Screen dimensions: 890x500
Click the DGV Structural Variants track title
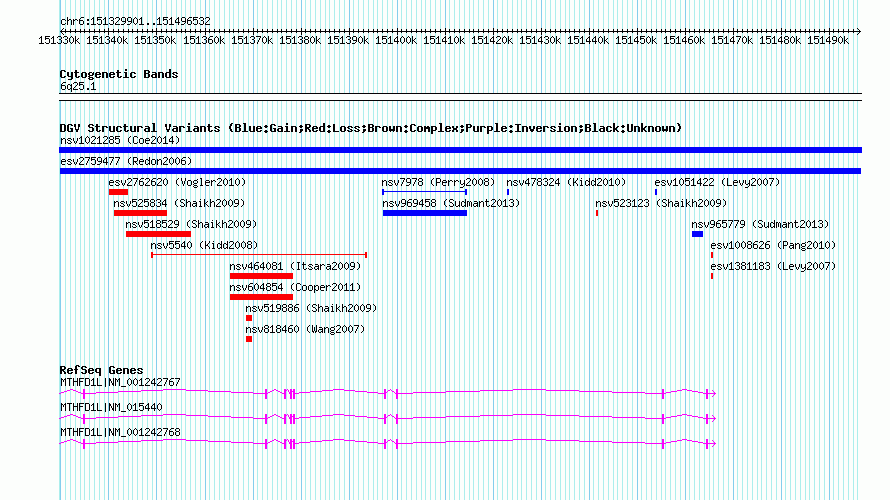[x=371, y=128]
